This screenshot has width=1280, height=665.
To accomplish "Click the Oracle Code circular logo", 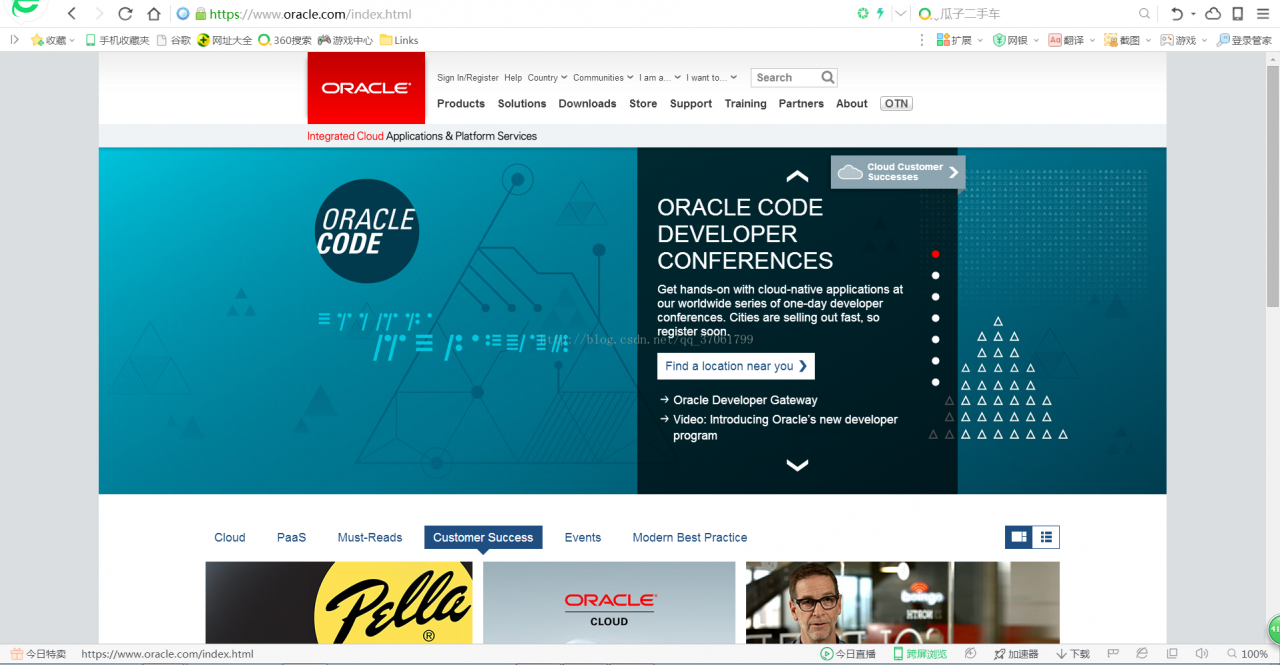I will click(367, 231).
